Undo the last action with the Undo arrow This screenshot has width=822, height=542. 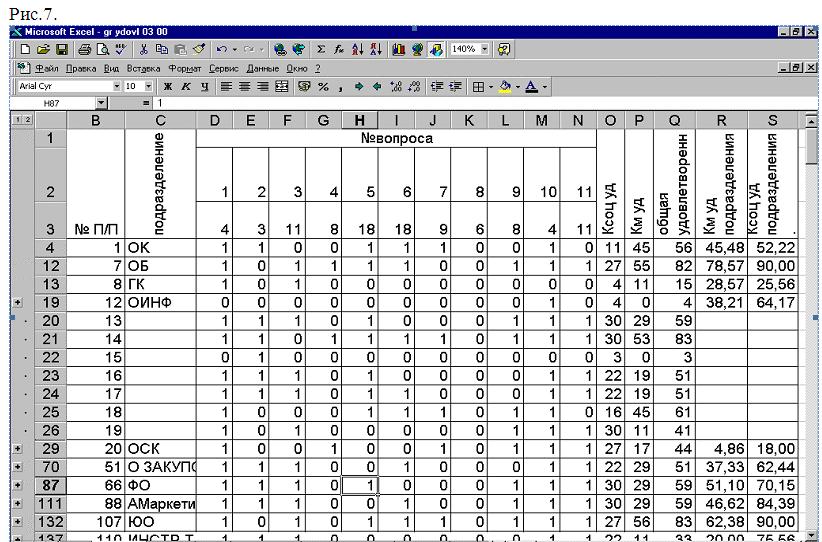(221, 50)
